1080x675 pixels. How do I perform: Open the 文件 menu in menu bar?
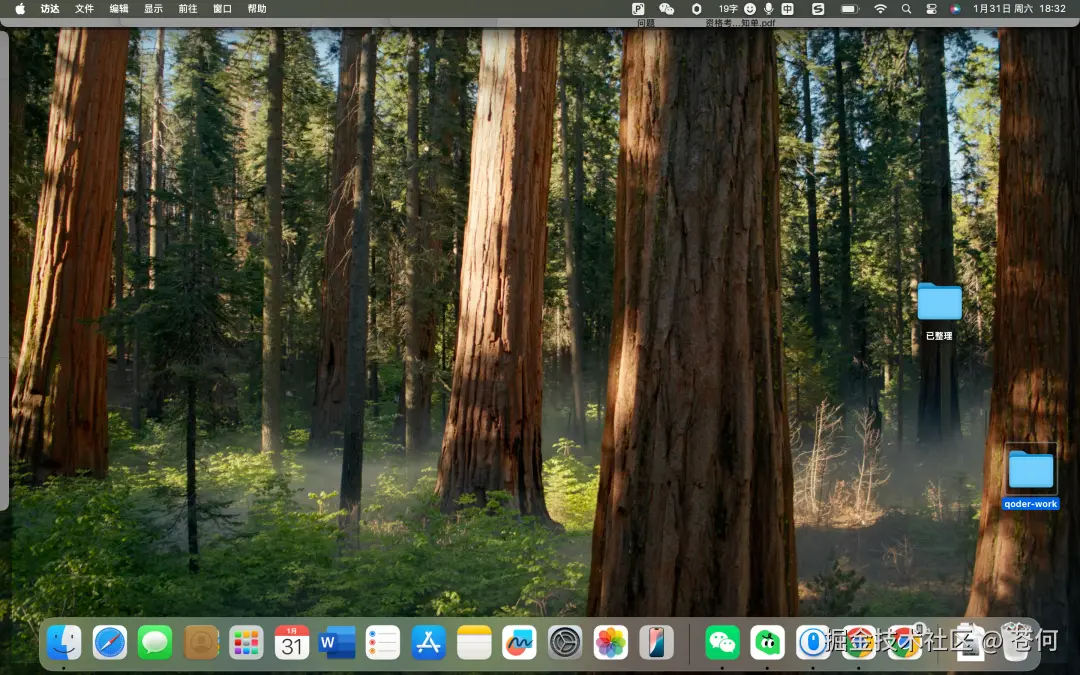[84, 8]
